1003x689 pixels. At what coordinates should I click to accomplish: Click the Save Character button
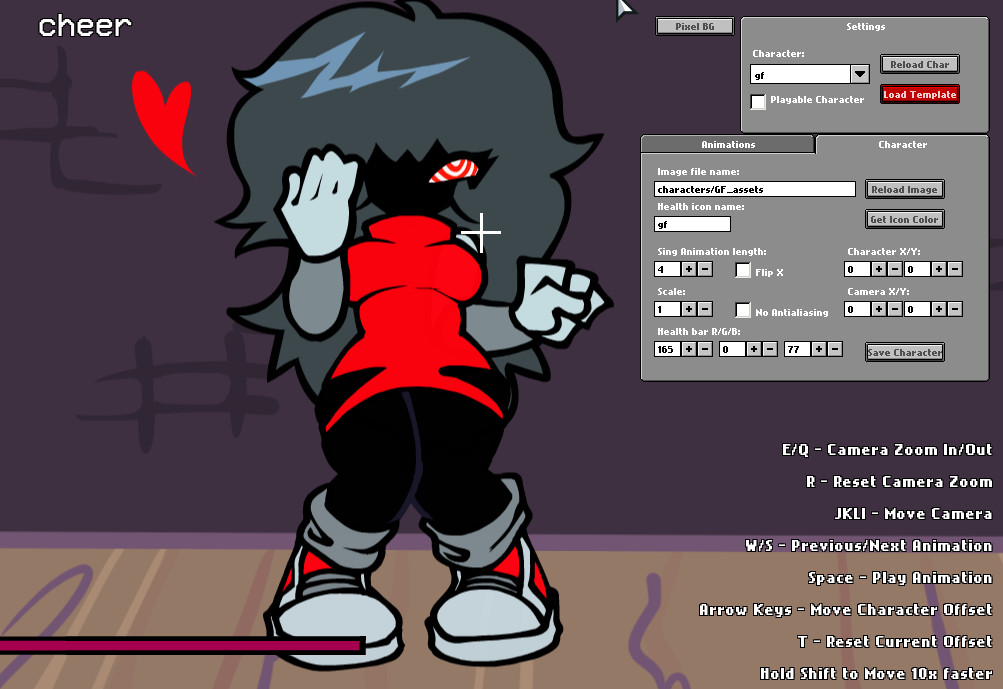coord(904,352)
